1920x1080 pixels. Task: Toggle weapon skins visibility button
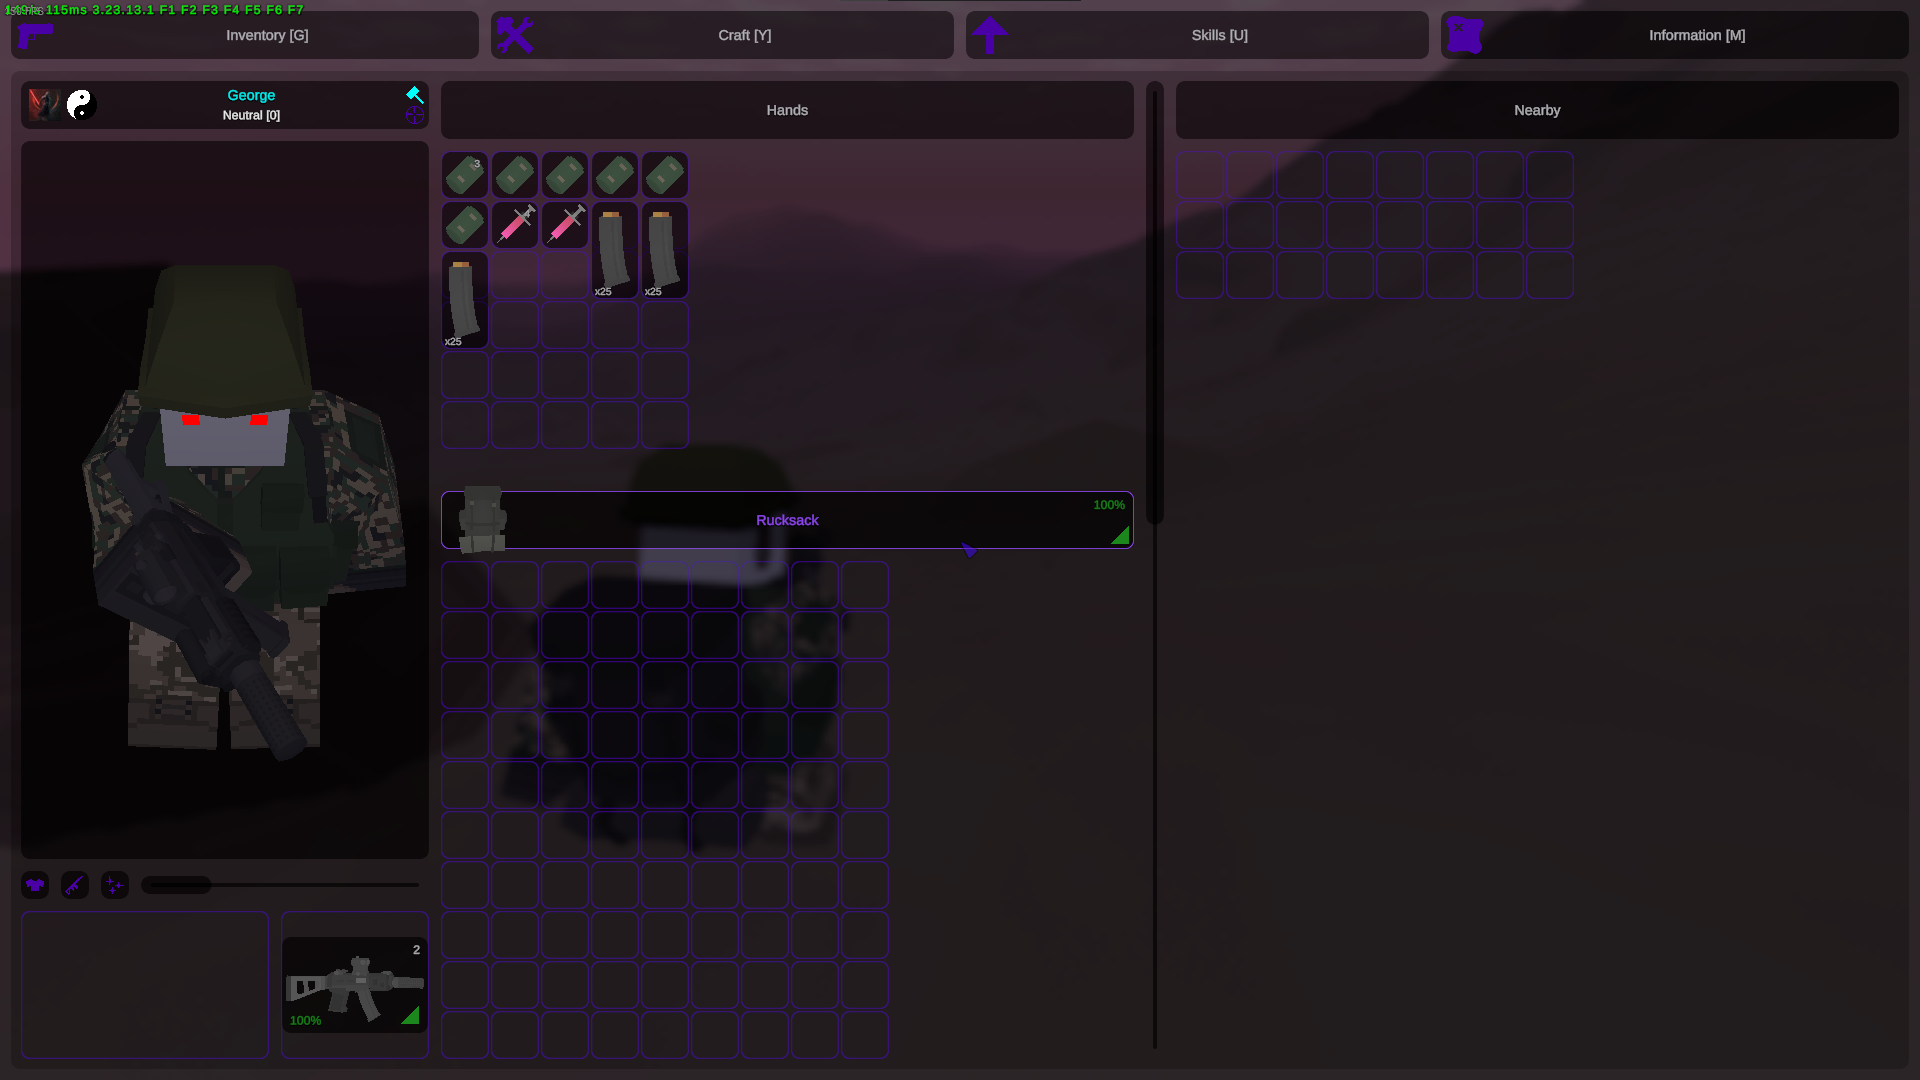point(75,885)
